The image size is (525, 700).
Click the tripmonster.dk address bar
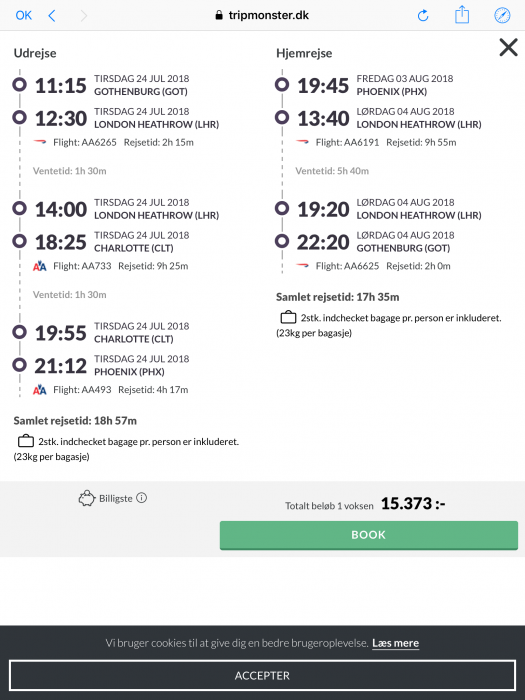coord(262,15)
